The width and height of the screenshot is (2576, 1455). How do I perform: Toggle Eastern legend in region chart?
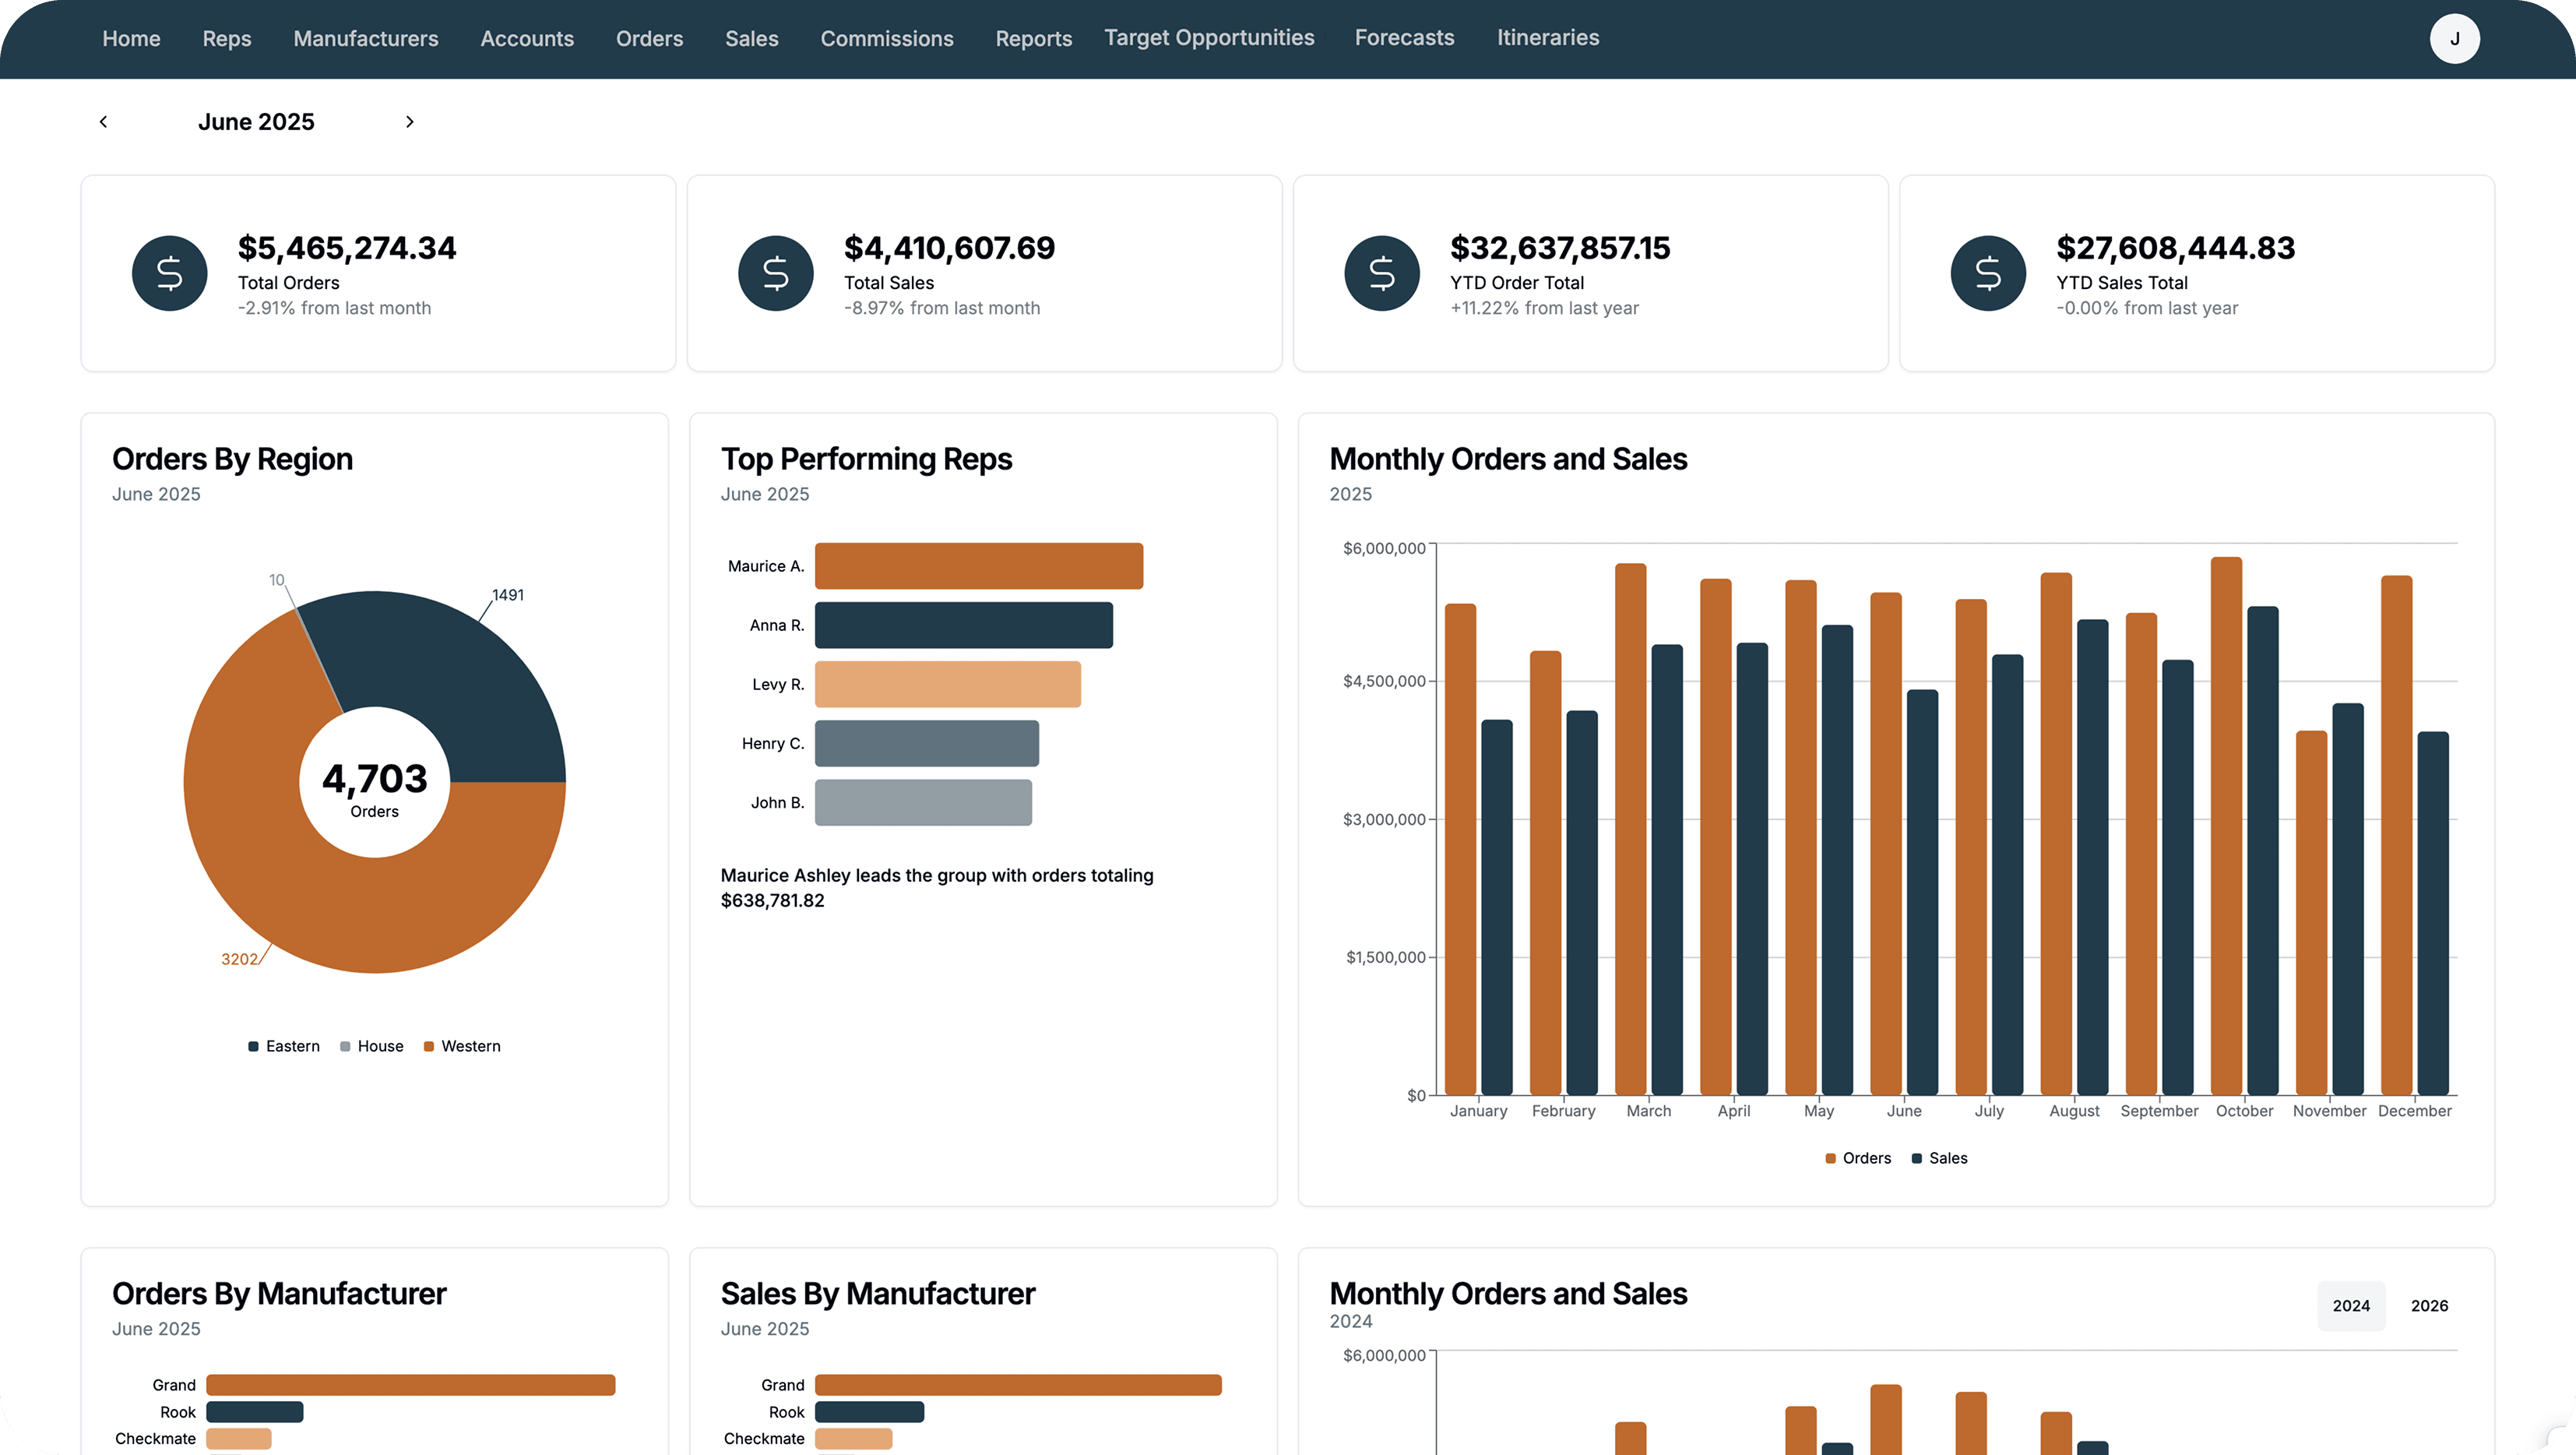tap(284, 1046)
